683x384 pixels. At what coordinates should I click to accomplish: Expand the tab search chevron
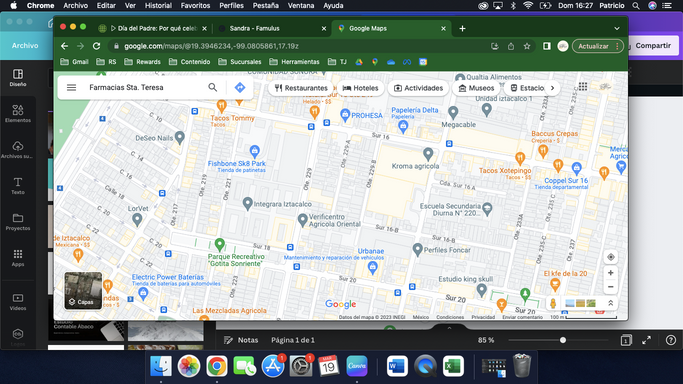(x=617, y=29)
